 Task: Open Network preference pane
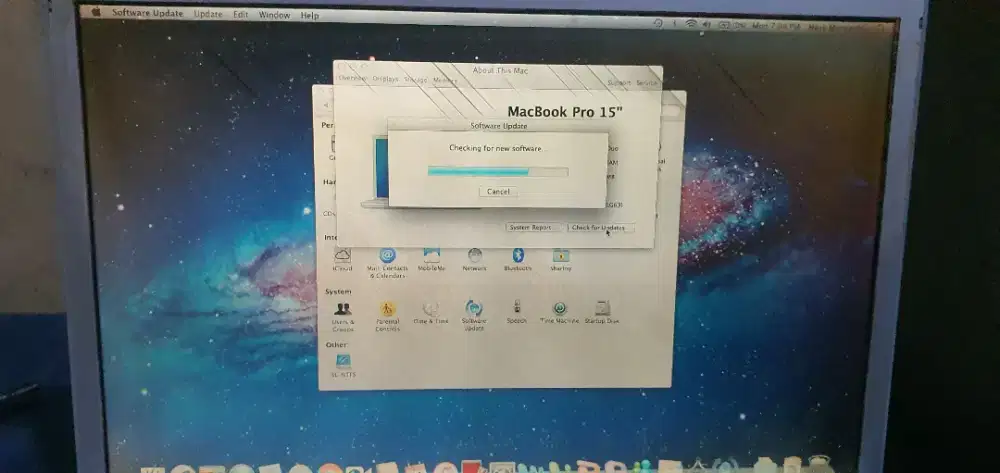(474, 260)
